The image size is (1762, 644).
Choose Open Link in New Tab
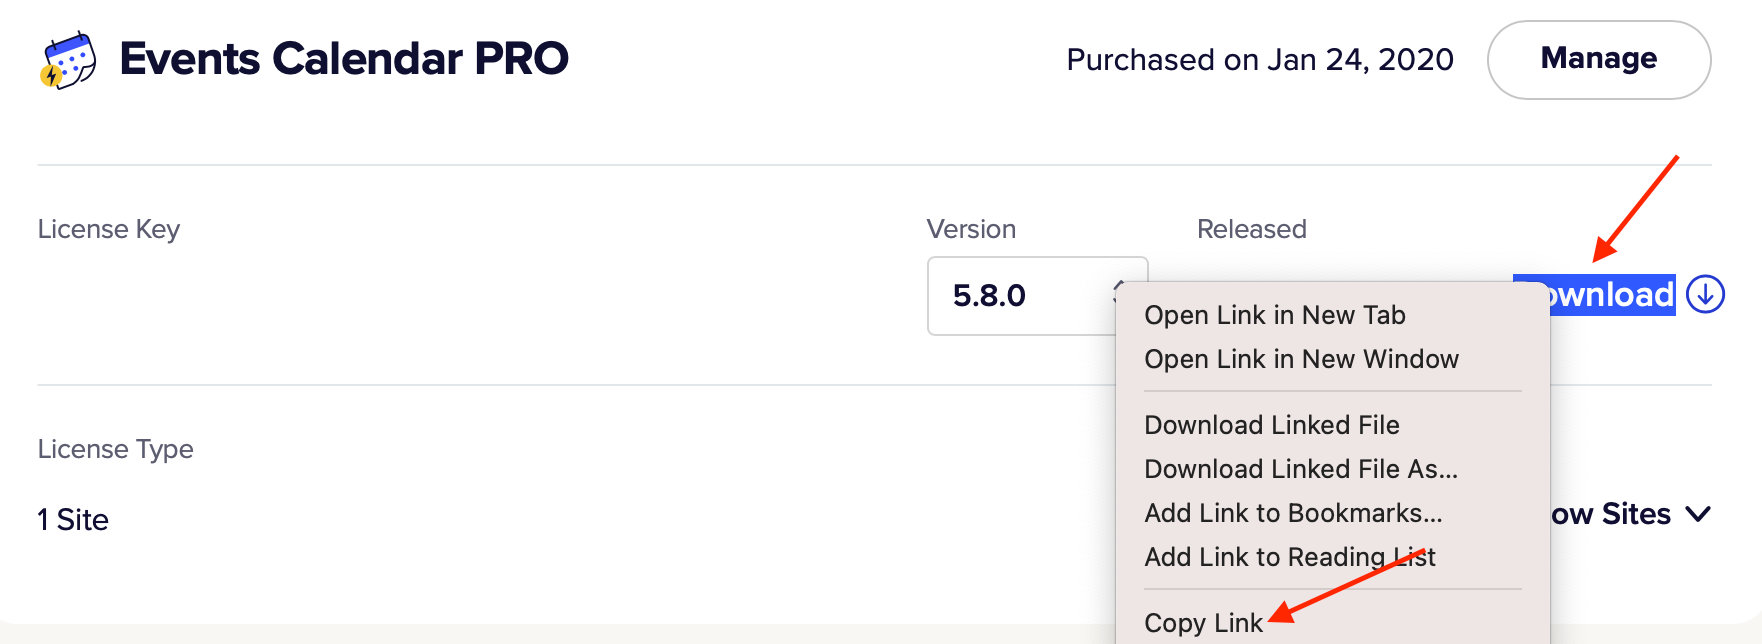(1275, 315)
